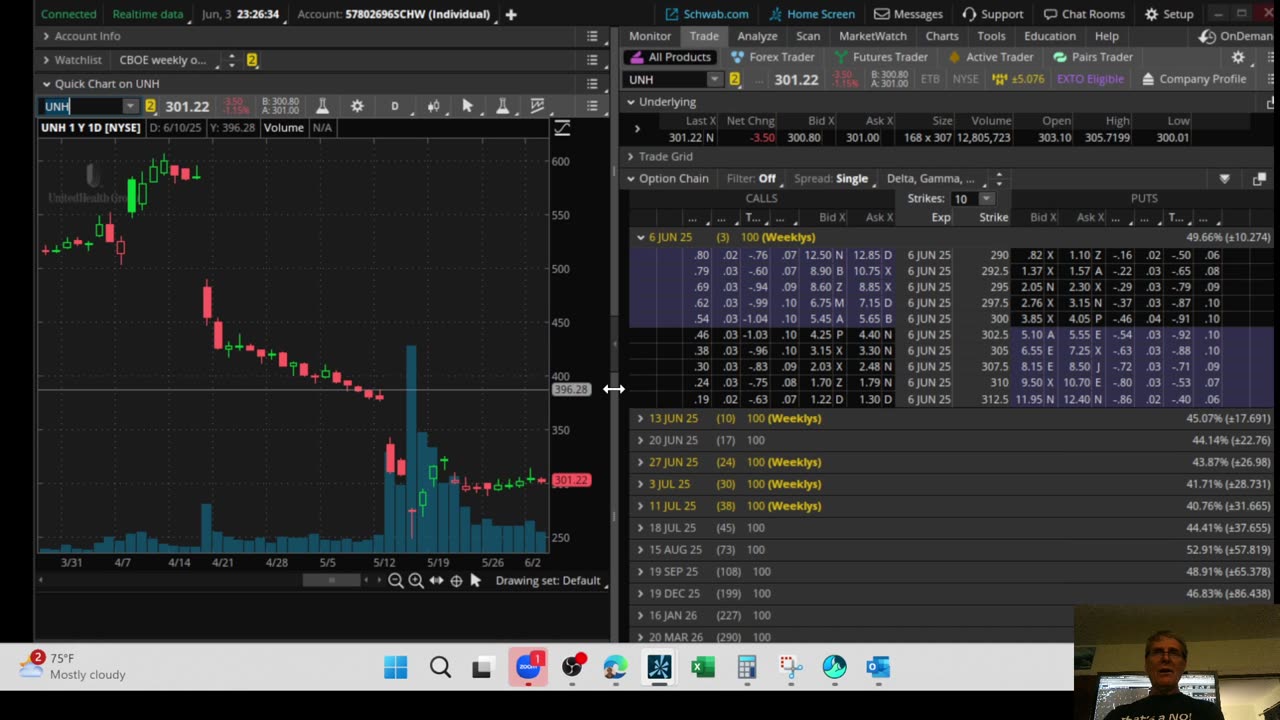
Task: Expand the Account Info section
Action: point(46,36)
